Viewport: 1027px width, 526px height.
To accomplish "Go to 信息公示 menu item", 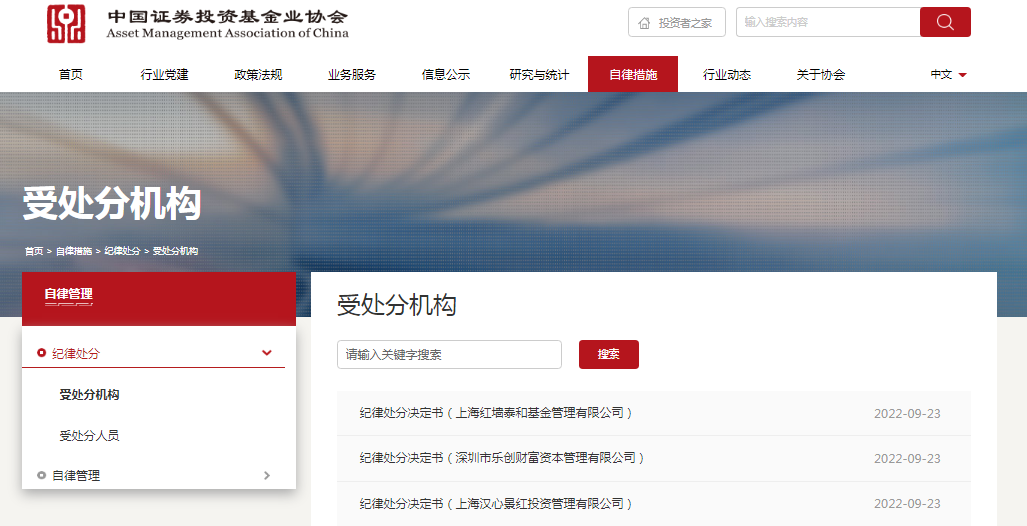I will (x=446, y=74).
